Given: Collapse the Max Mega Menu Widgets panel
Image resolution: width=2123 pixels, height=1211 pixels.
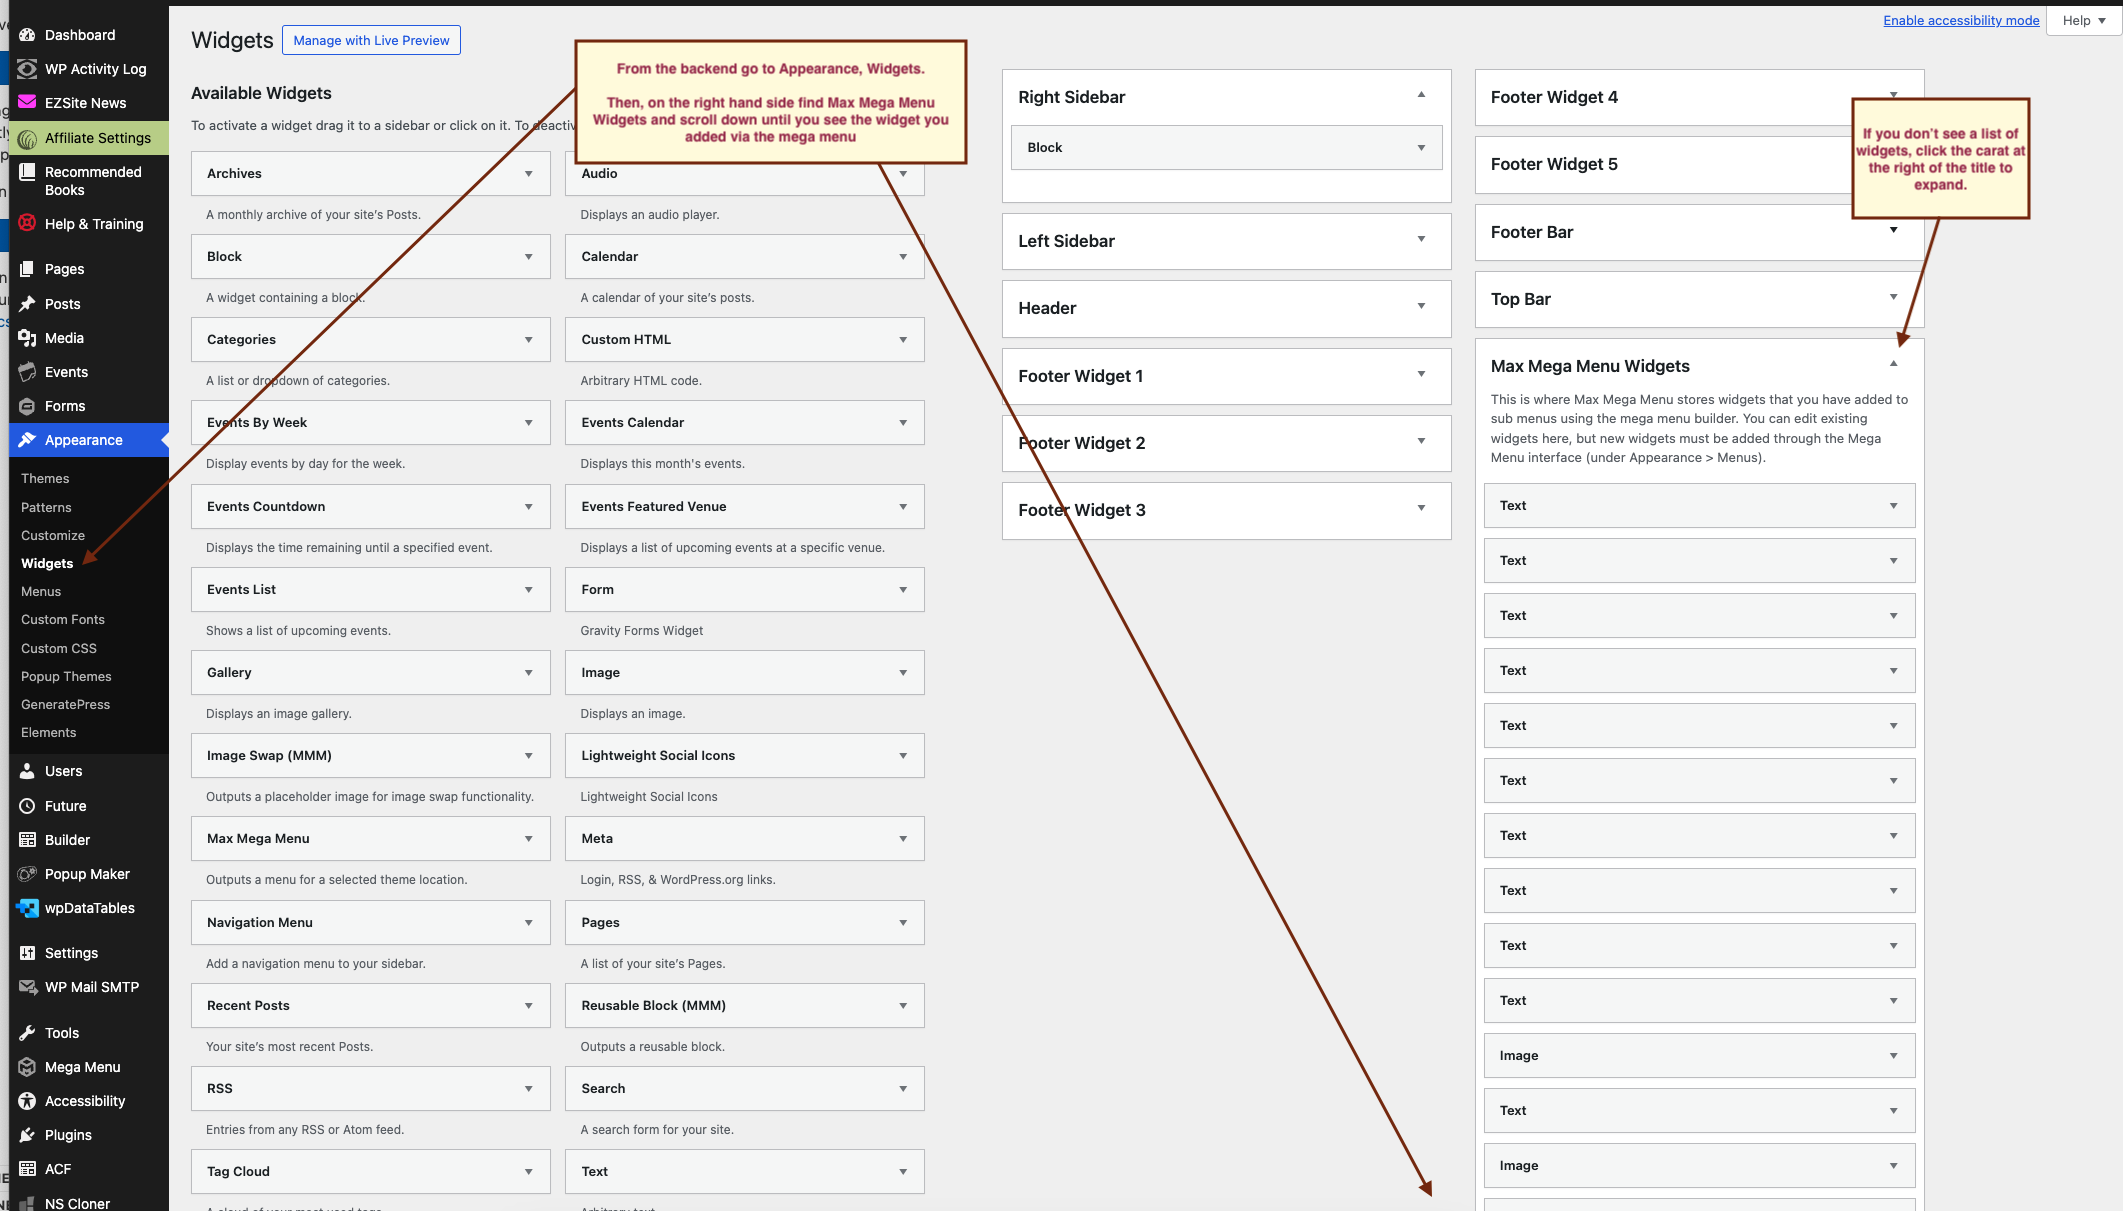Looking at the screenshot, I should coord(1893,365).
